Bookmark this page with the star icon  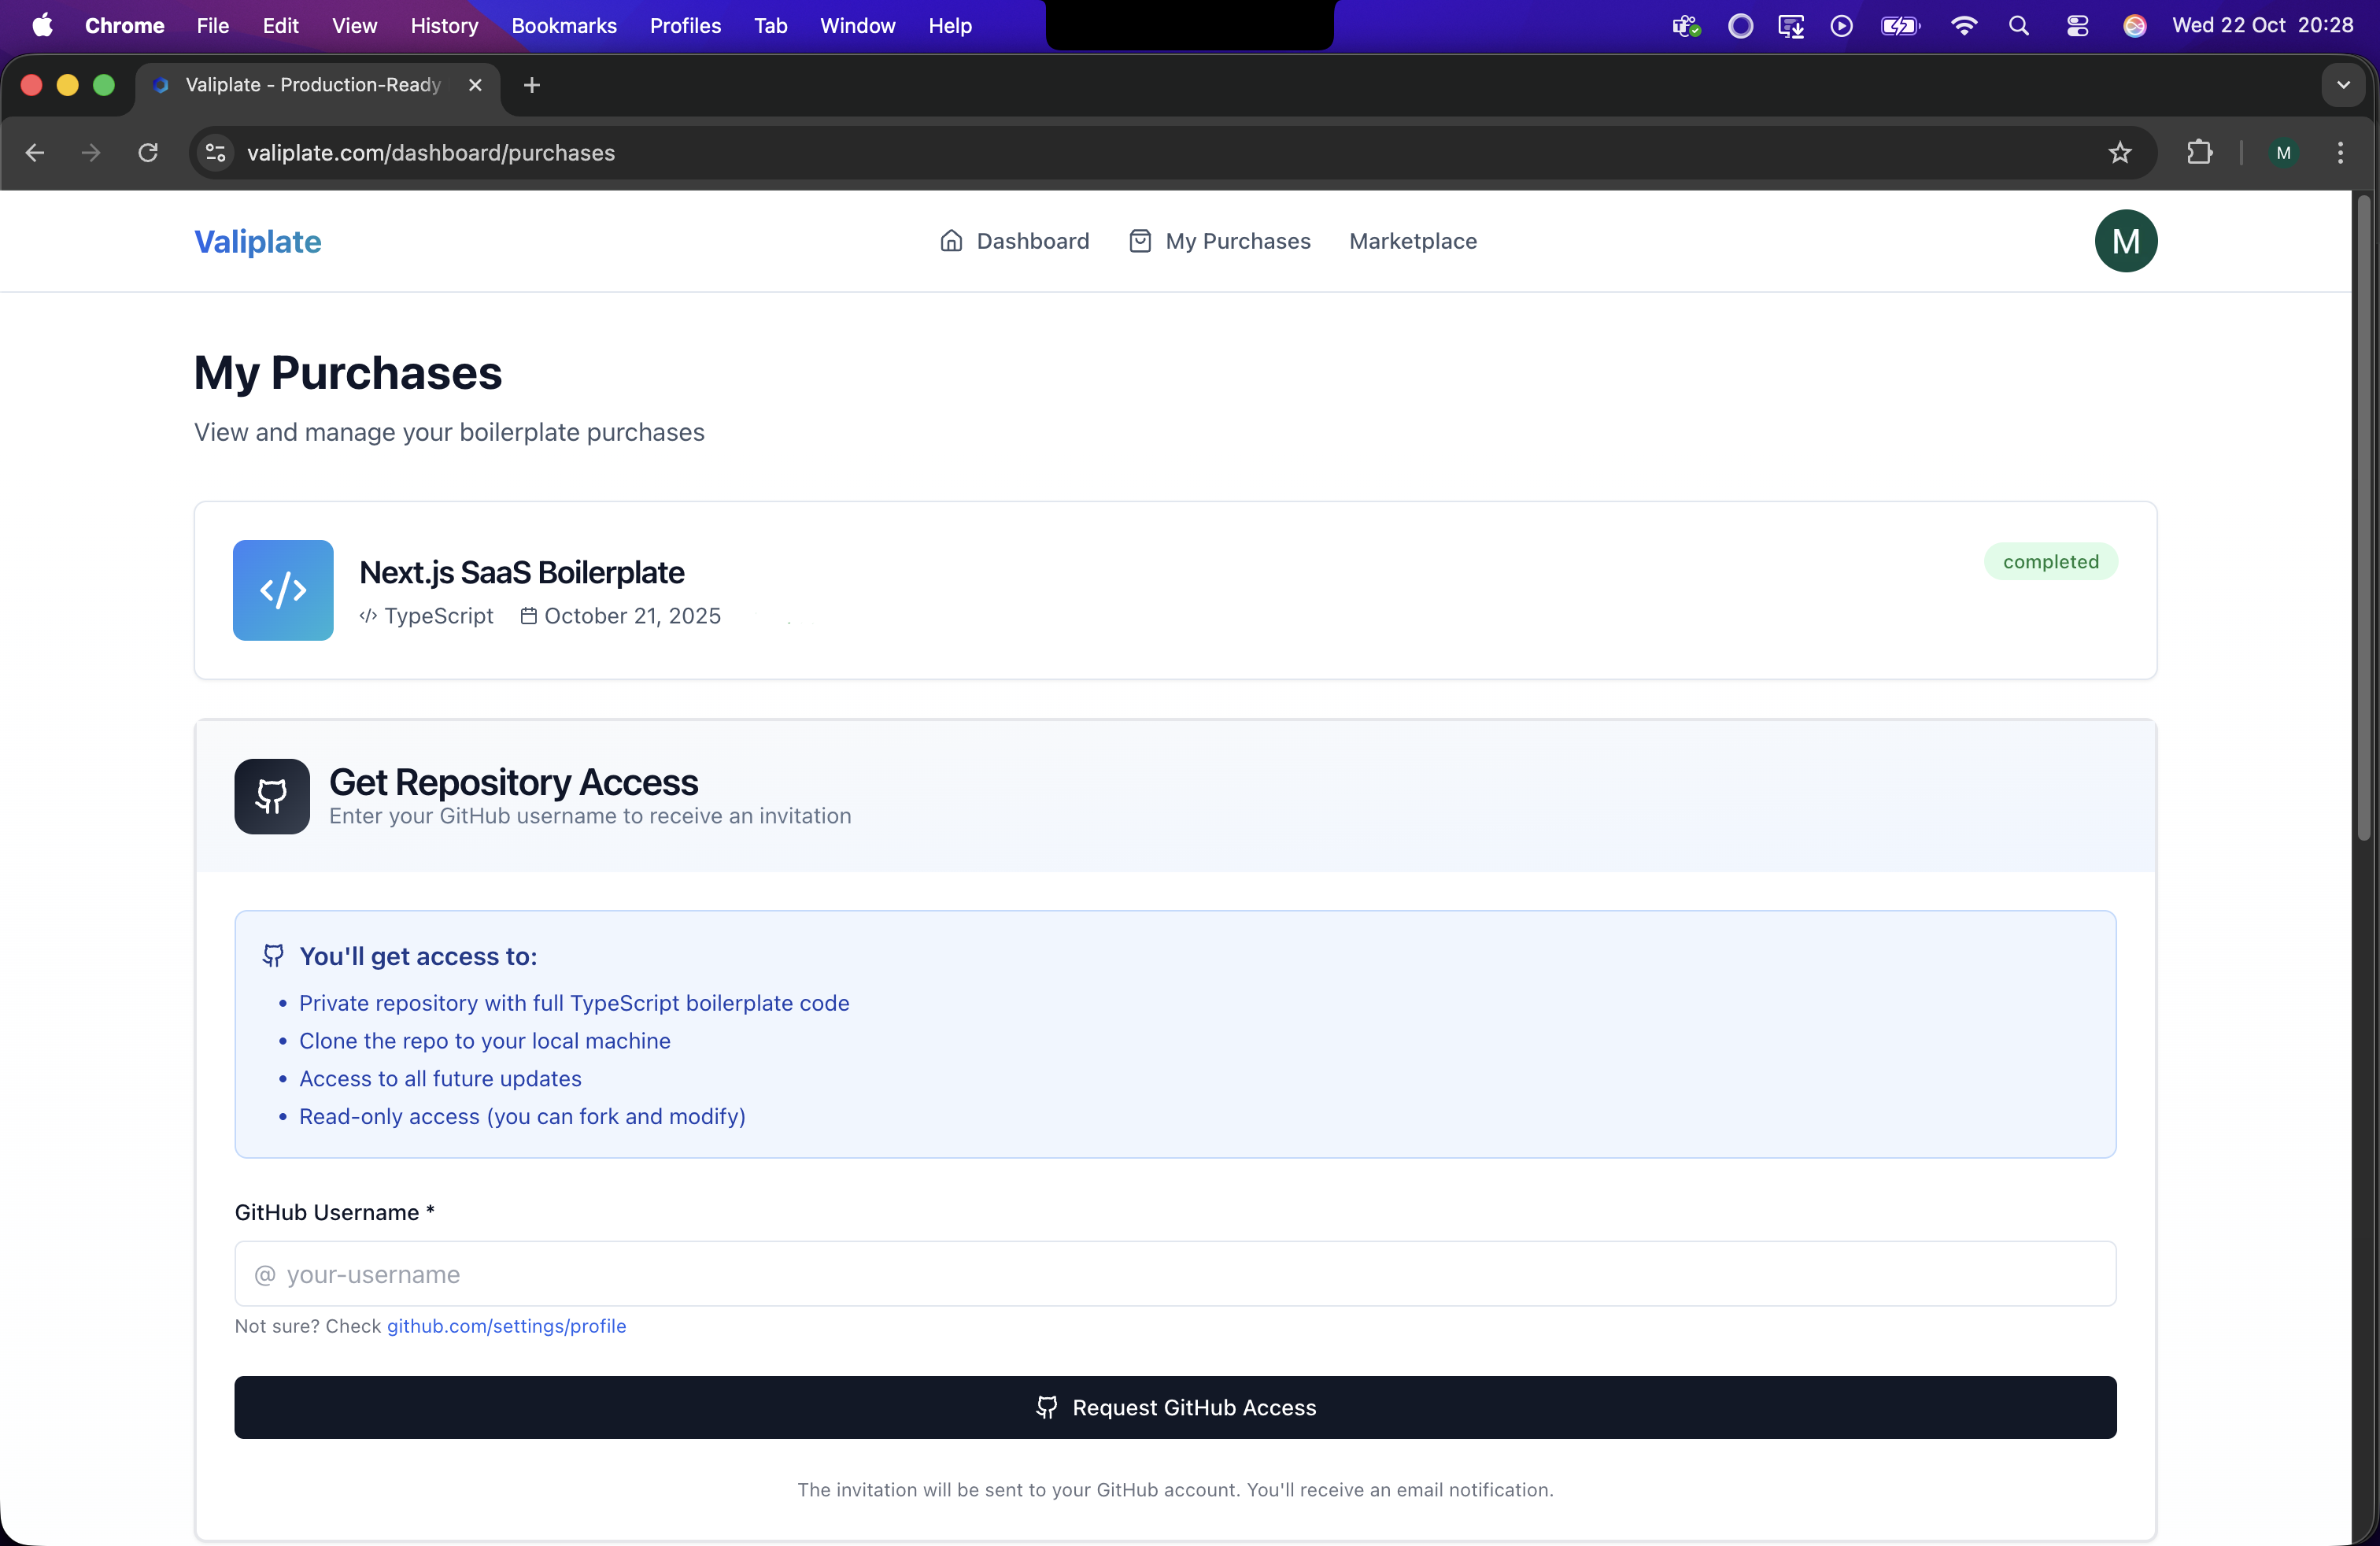point(2119,153)
